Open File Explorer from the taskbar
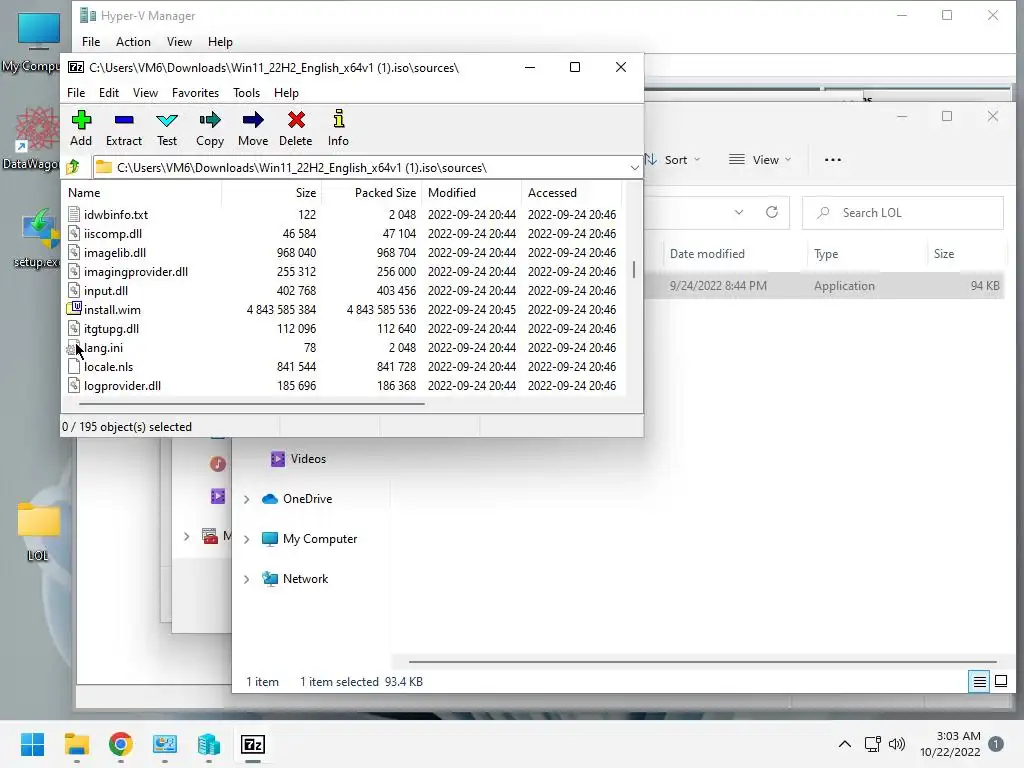Image resolution: width=1024 pixels, height=768 pixels. pyautogui.click(x=76, y=744)
